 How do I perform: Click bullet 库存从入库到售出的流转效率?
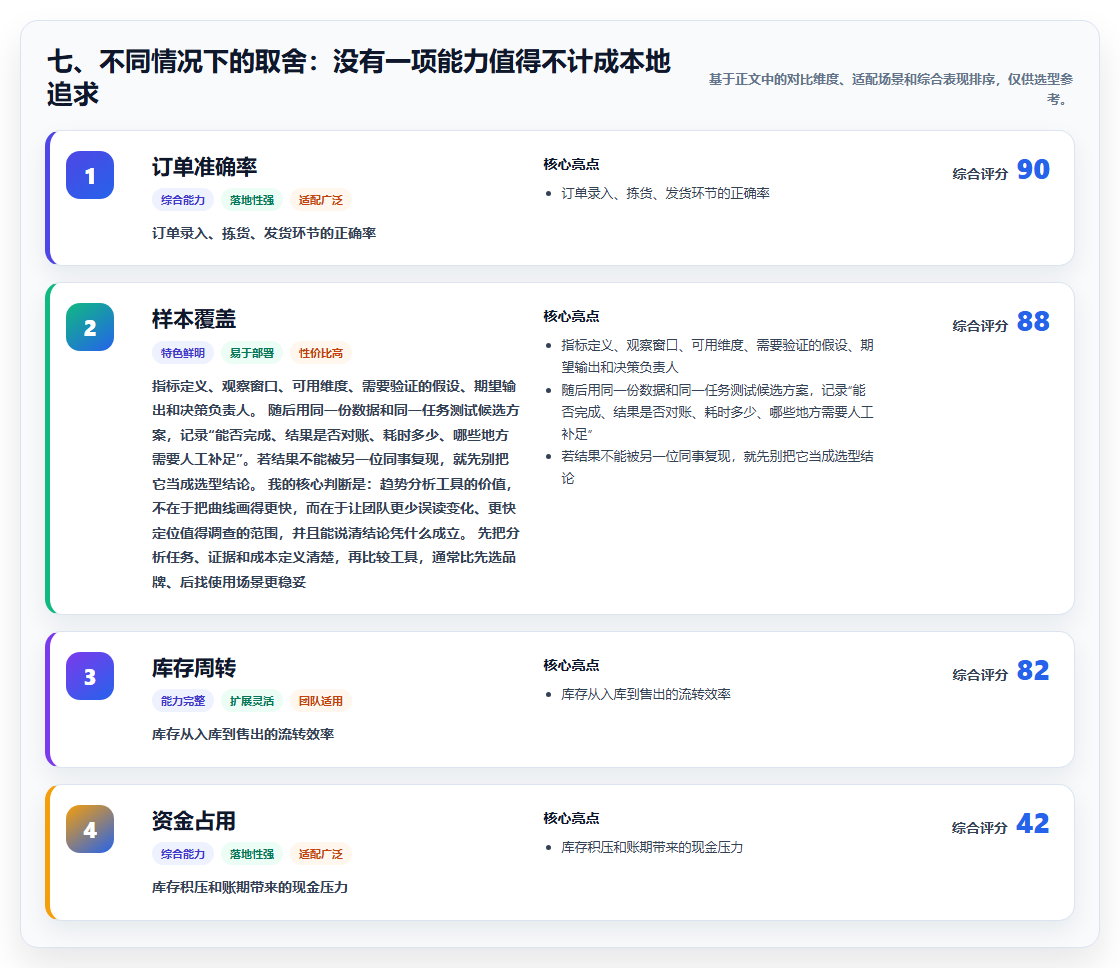646,694
